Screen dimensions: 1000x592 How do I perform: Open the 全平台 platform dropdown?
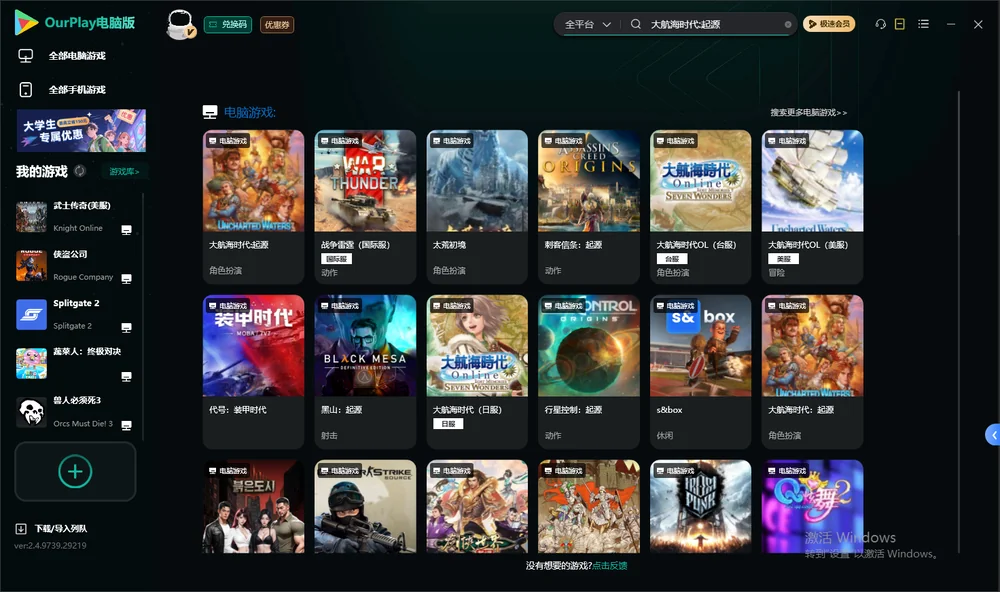pyautogui.click(x=587, y=24)
